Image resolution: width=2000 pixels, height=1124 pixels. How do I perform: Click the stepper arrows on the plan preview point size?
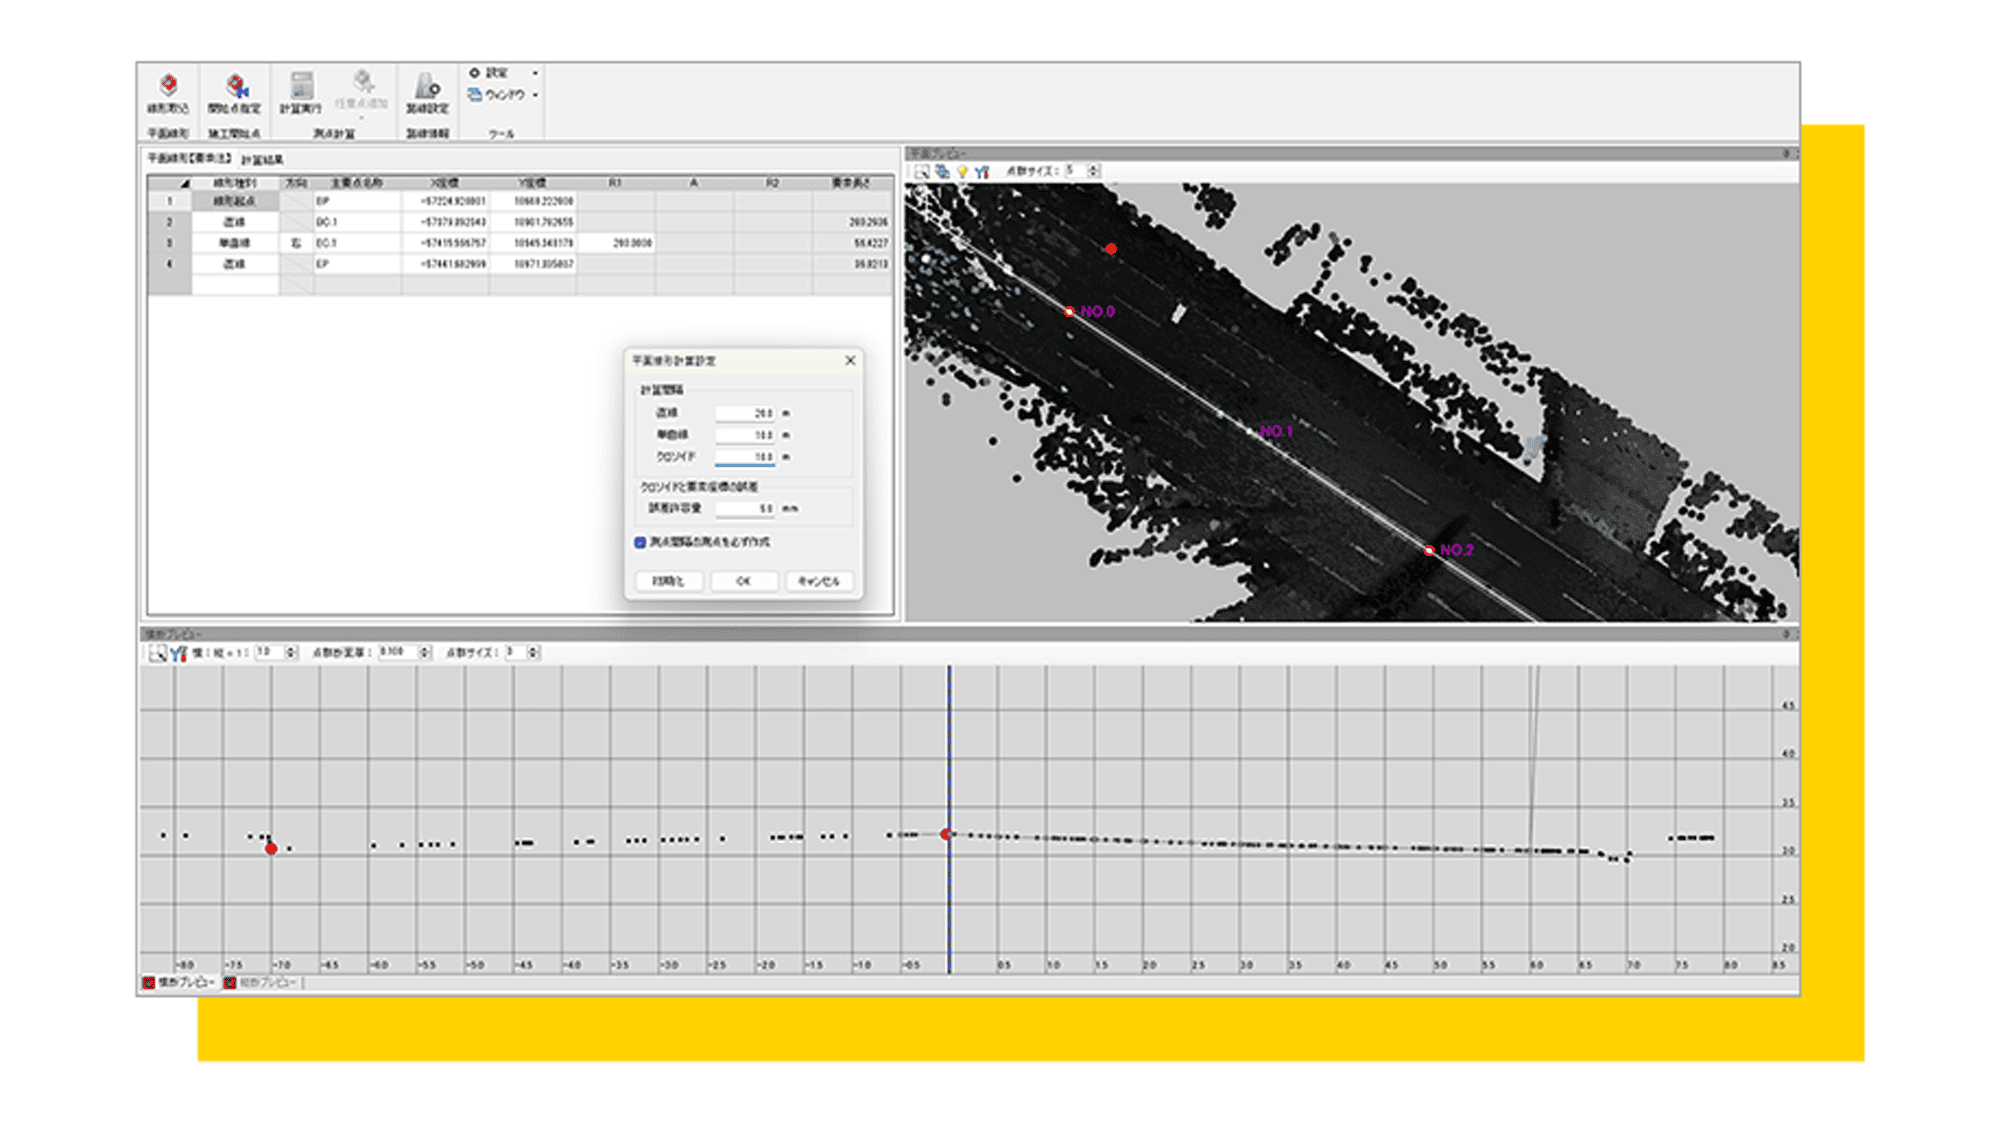coord(1094,171)
